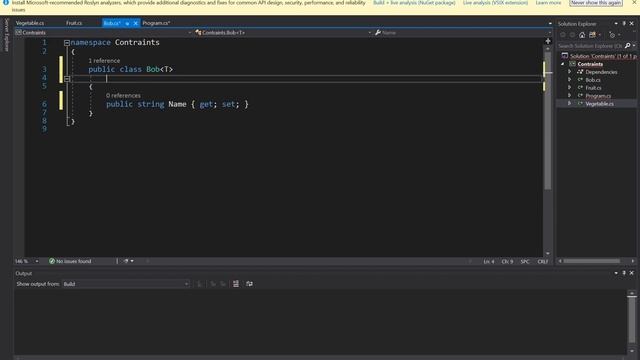Select the Bob.cs editor tab

112,23
